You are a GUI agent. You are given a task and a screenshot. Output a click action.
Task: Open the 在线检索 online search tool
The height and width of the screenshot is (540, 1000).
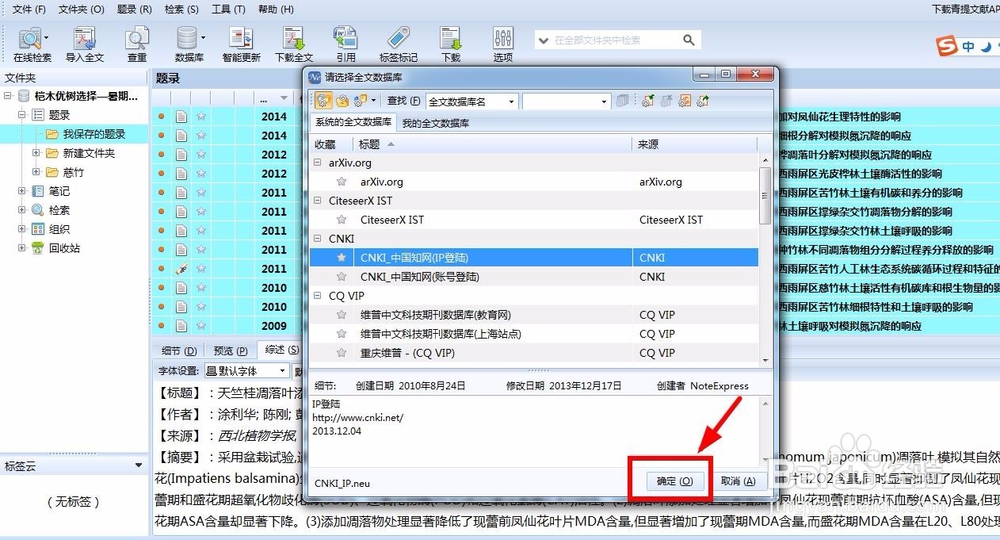(32, 44)
